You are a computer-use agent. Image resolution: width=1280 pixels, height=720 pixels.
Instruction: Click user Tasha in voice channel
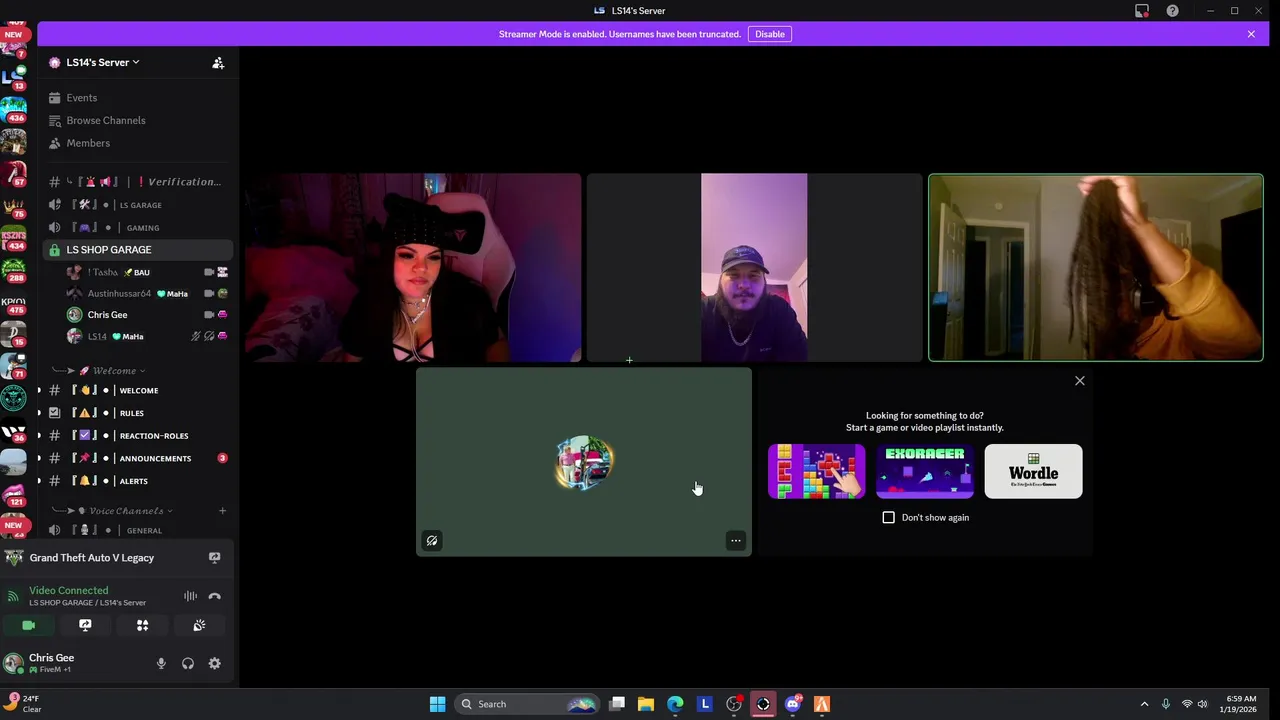(x=145, y=272)
